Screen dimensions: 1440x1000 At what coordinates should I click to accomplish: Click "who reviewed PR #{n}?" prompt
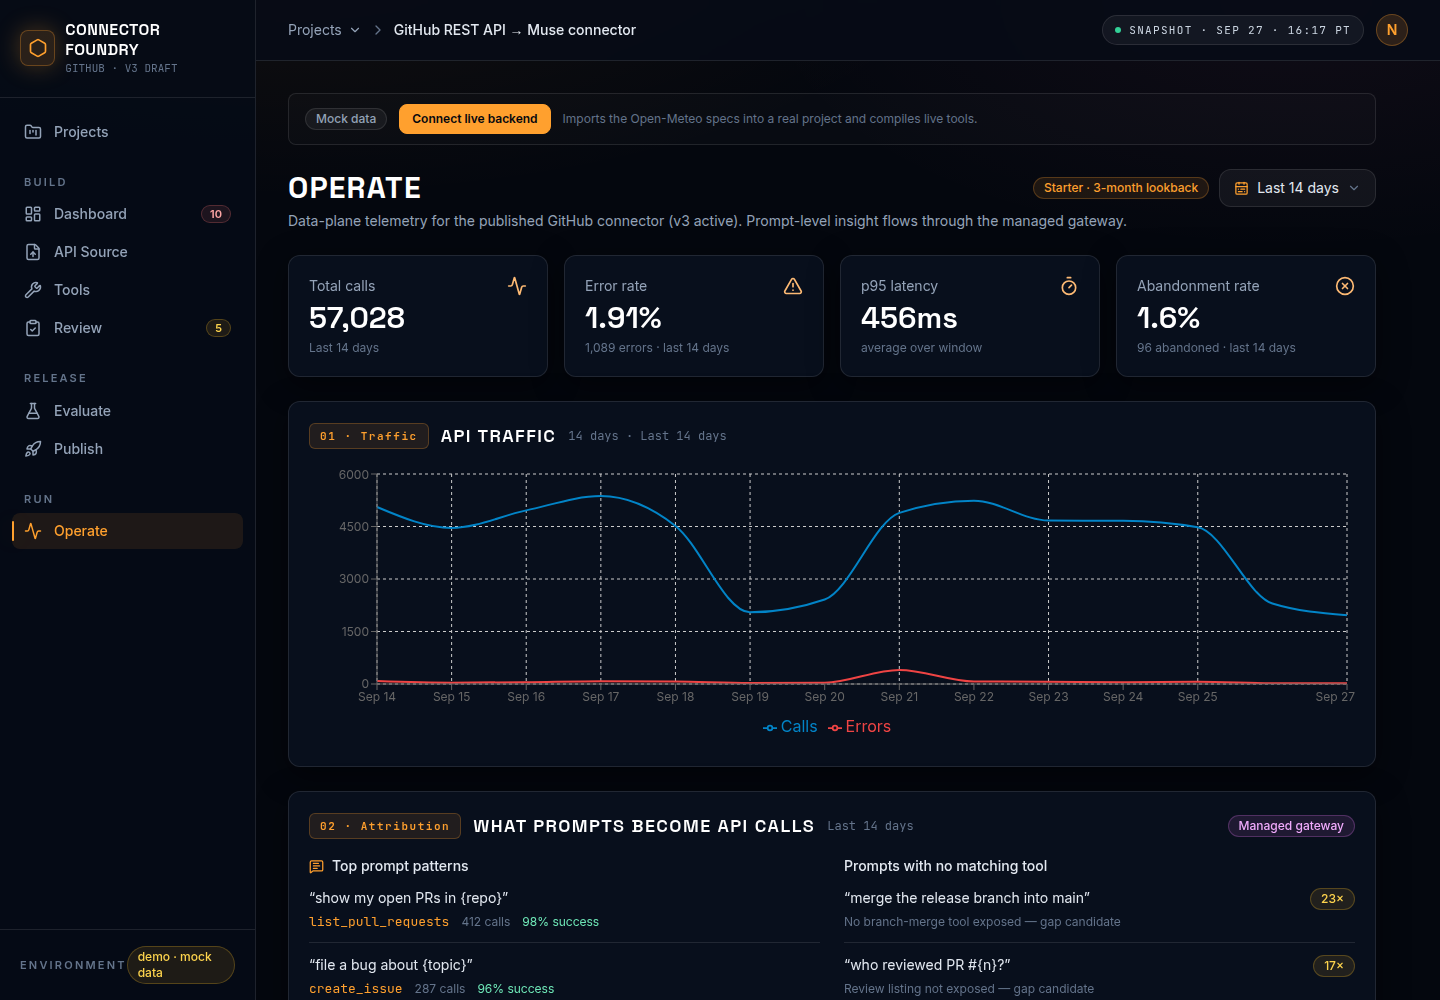point(927,965)
